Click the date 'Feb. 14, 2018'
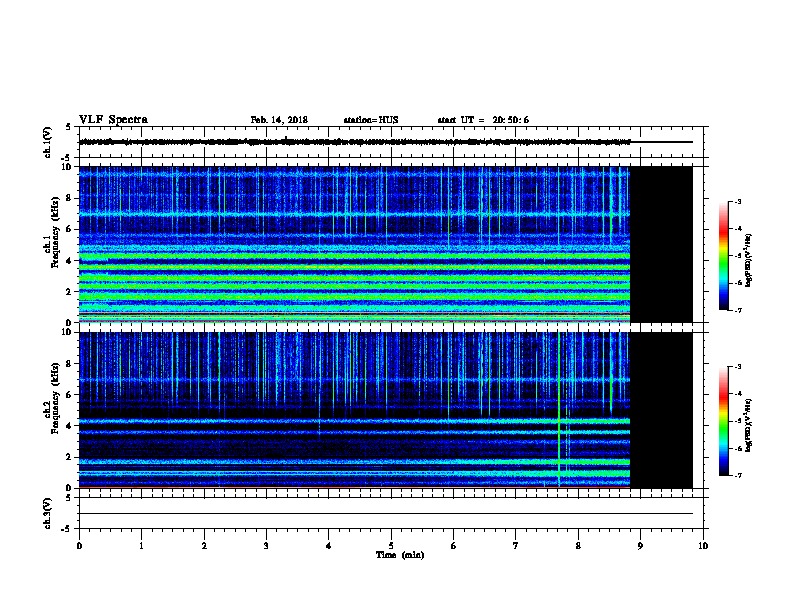This screenshot has height=612, width=792. point(279,120)
